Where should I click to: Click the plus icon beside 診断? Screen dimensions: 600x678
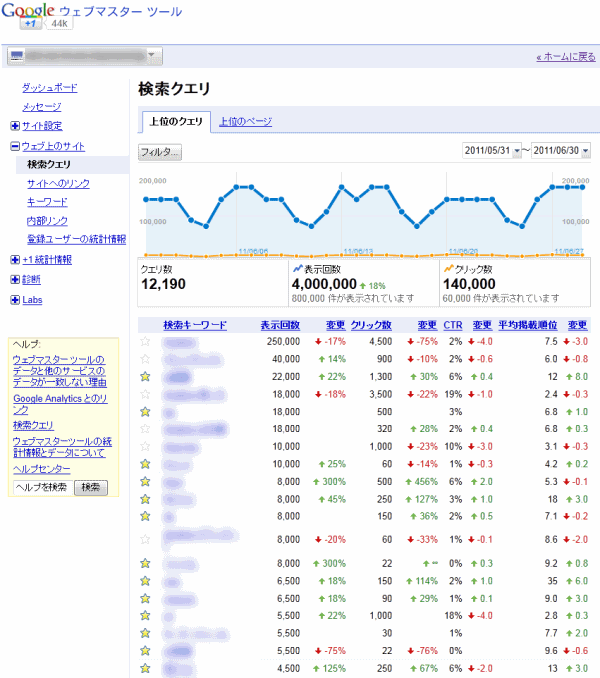pyautogui.click(x=14, y=280)
